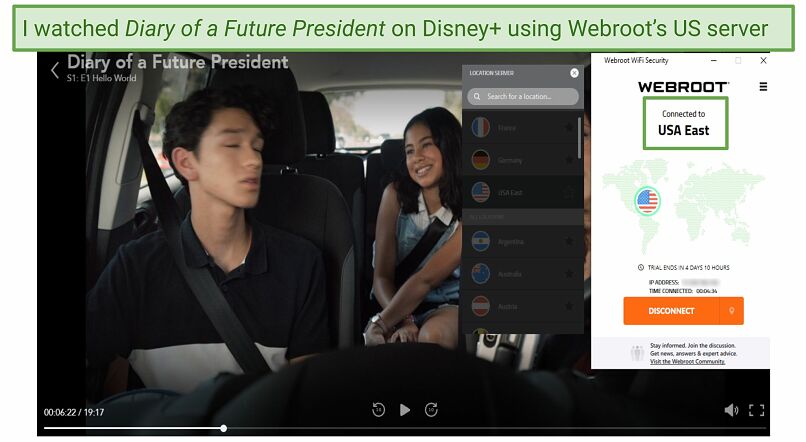
Task: Click the community people icon
Action: pos(637,354)
